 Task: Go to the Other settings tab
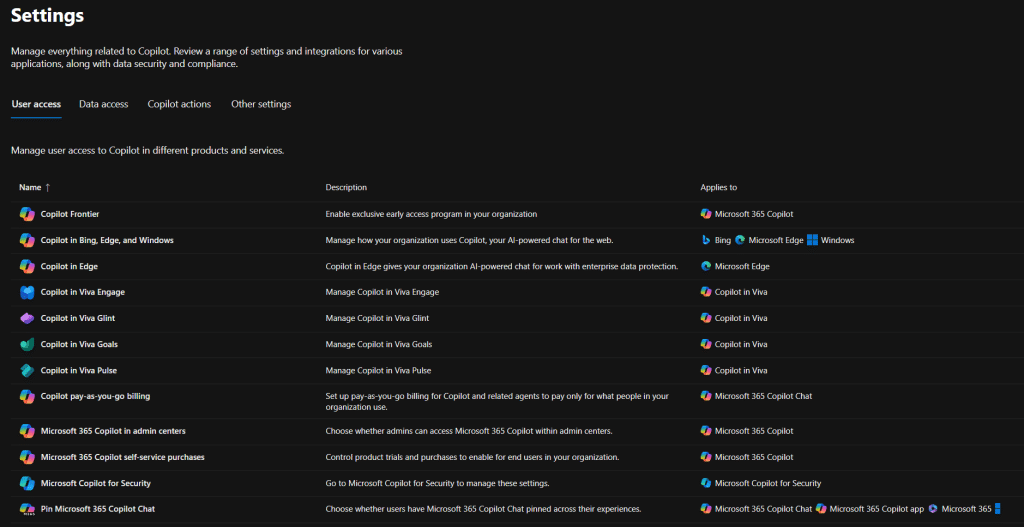tap(261, 104)
